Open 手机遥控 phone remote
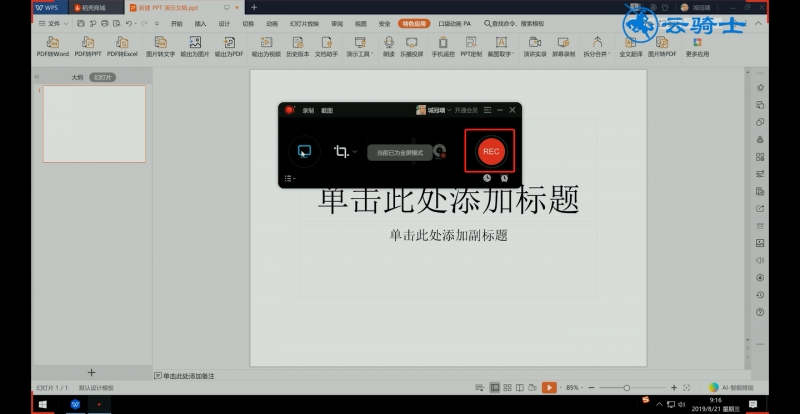800x414 pixels. point(443,46)
